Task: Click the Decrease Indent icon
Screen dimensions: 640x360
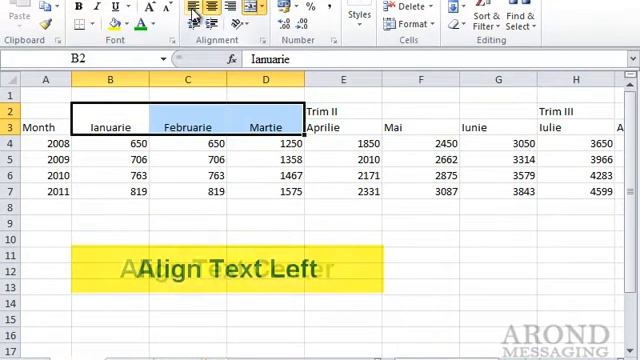Action: (x=194, y=24)
